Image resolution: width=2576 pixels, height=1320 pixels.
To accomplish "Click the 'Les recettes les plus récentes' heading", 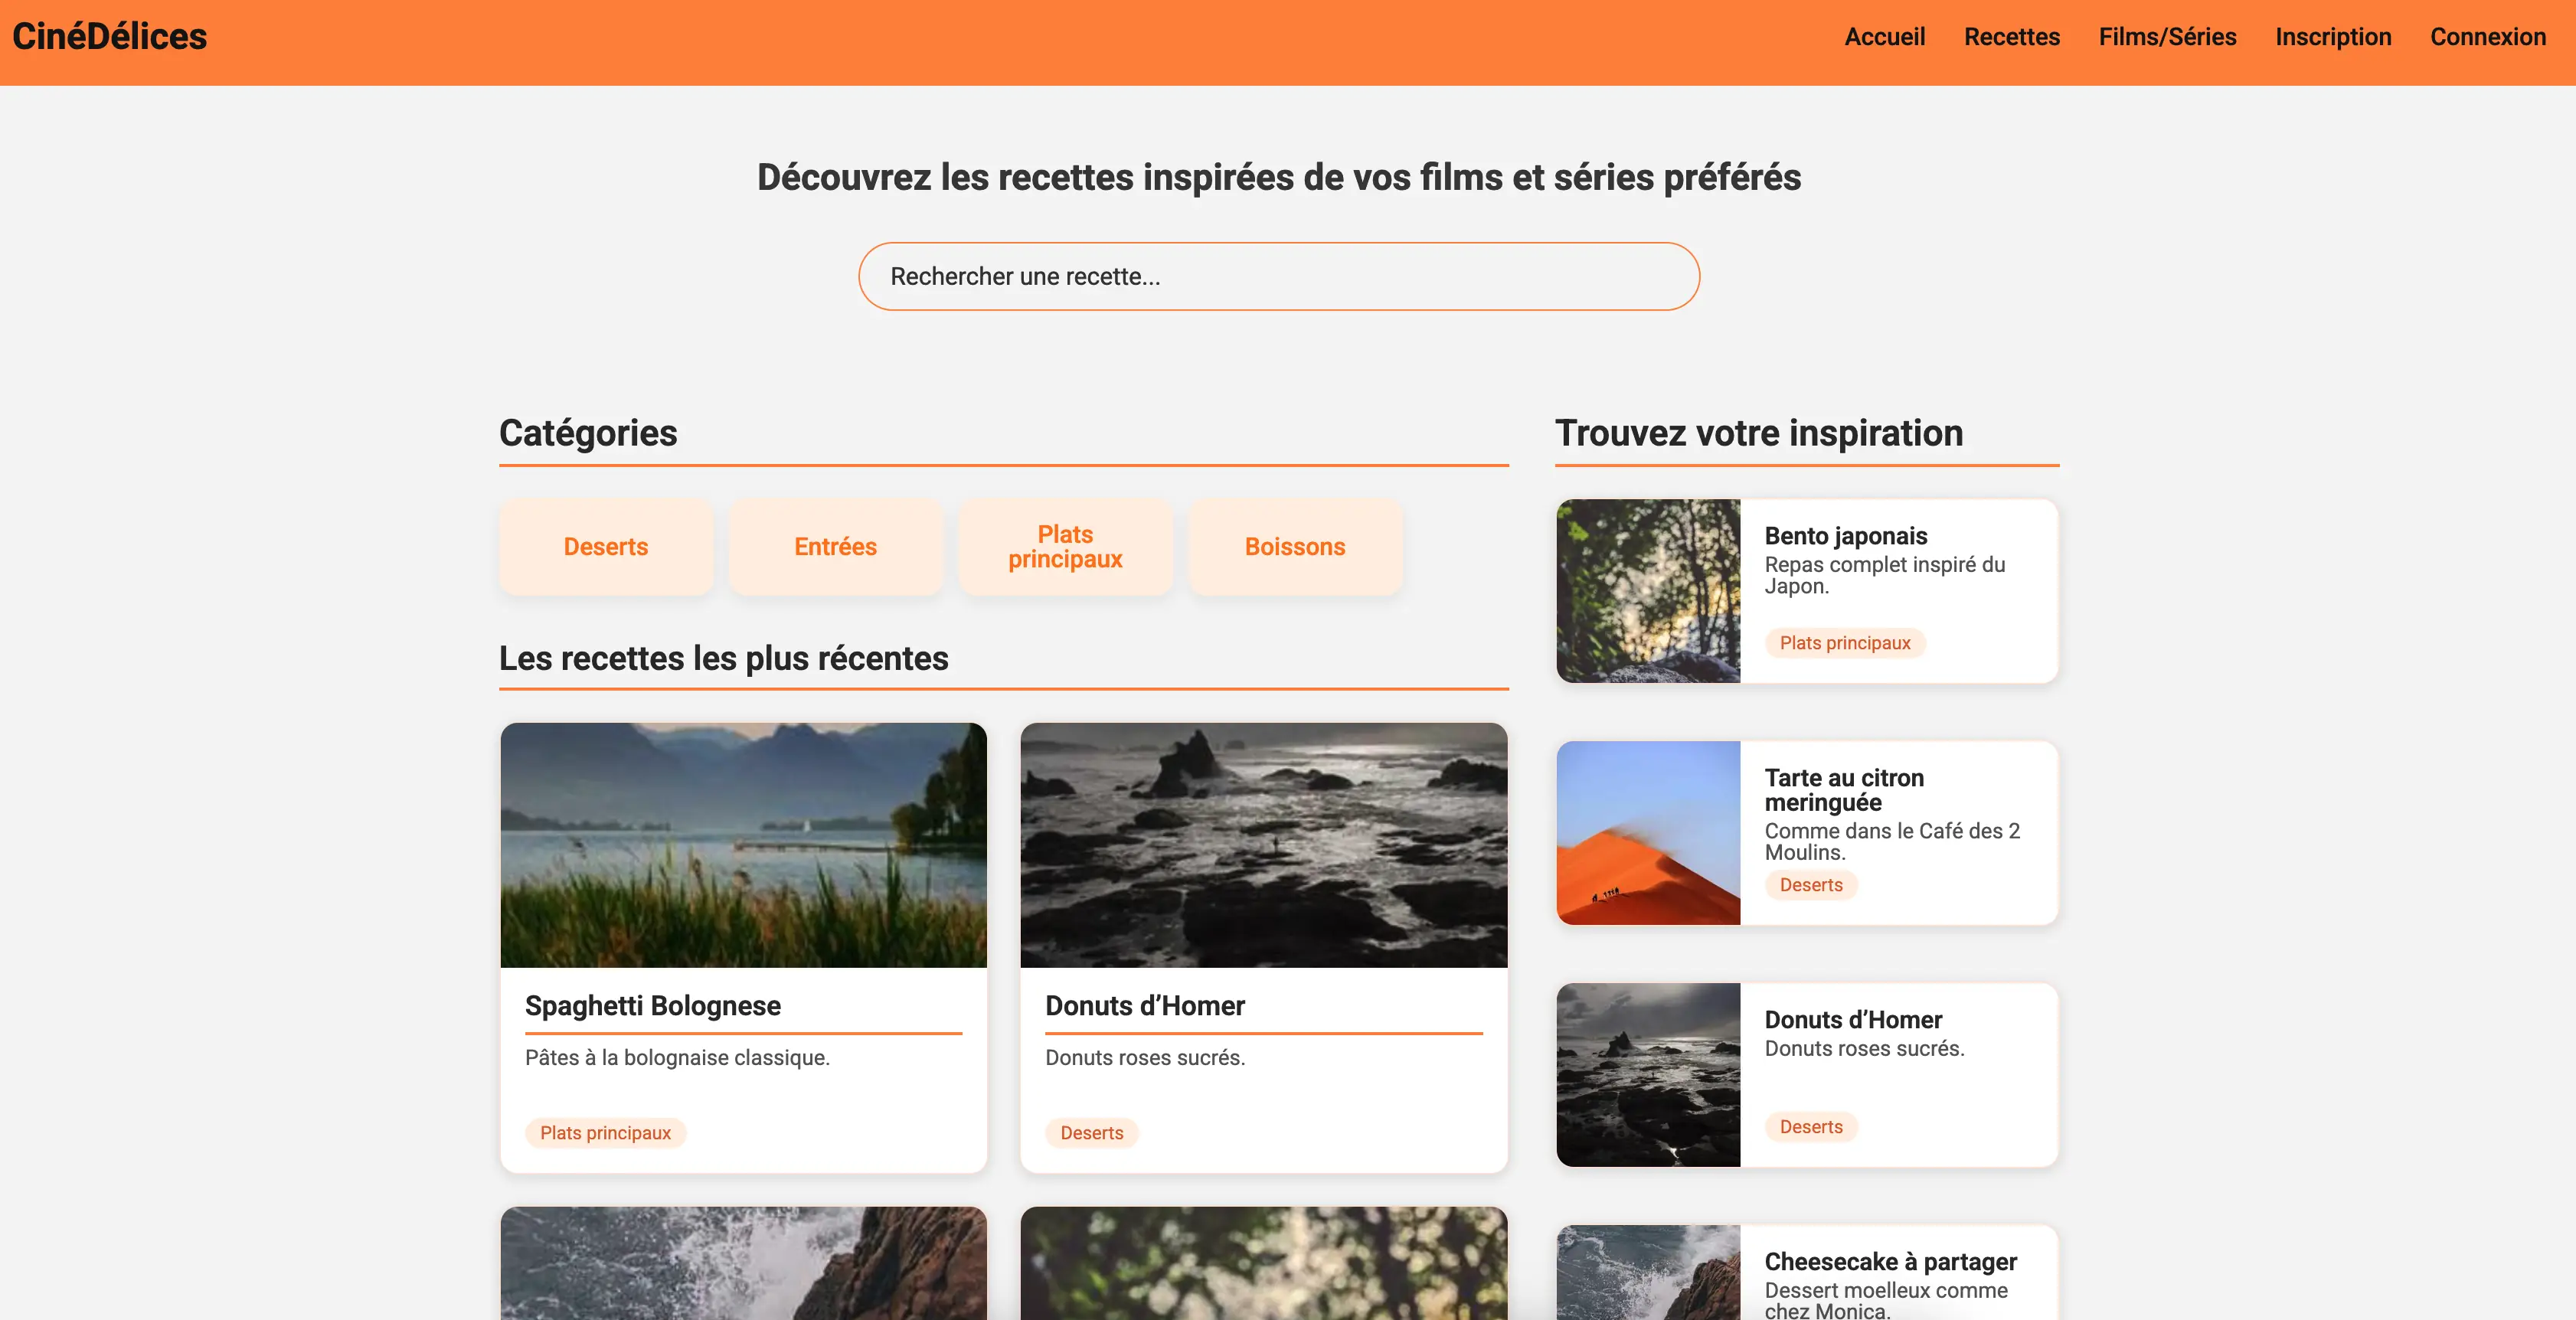I will point(723,658).
